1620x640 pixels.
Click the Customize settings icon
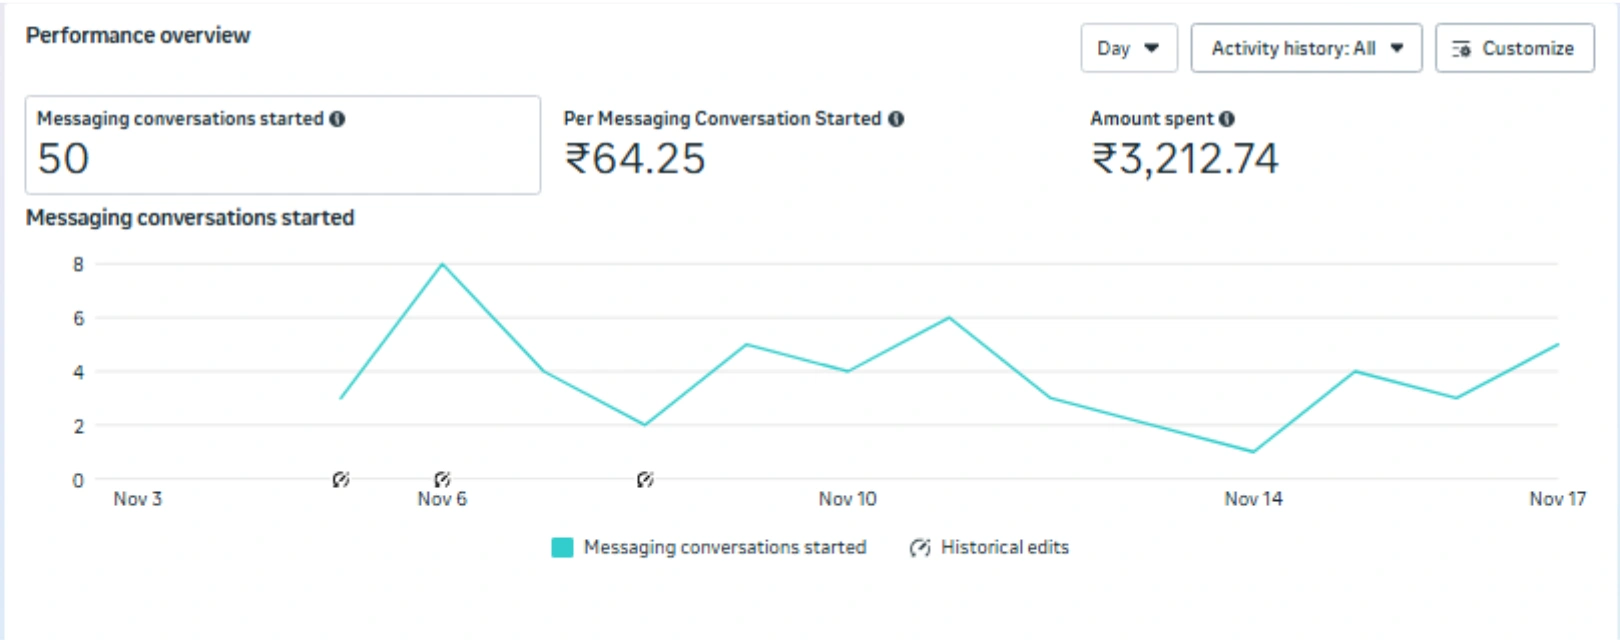pos(1462,49)
